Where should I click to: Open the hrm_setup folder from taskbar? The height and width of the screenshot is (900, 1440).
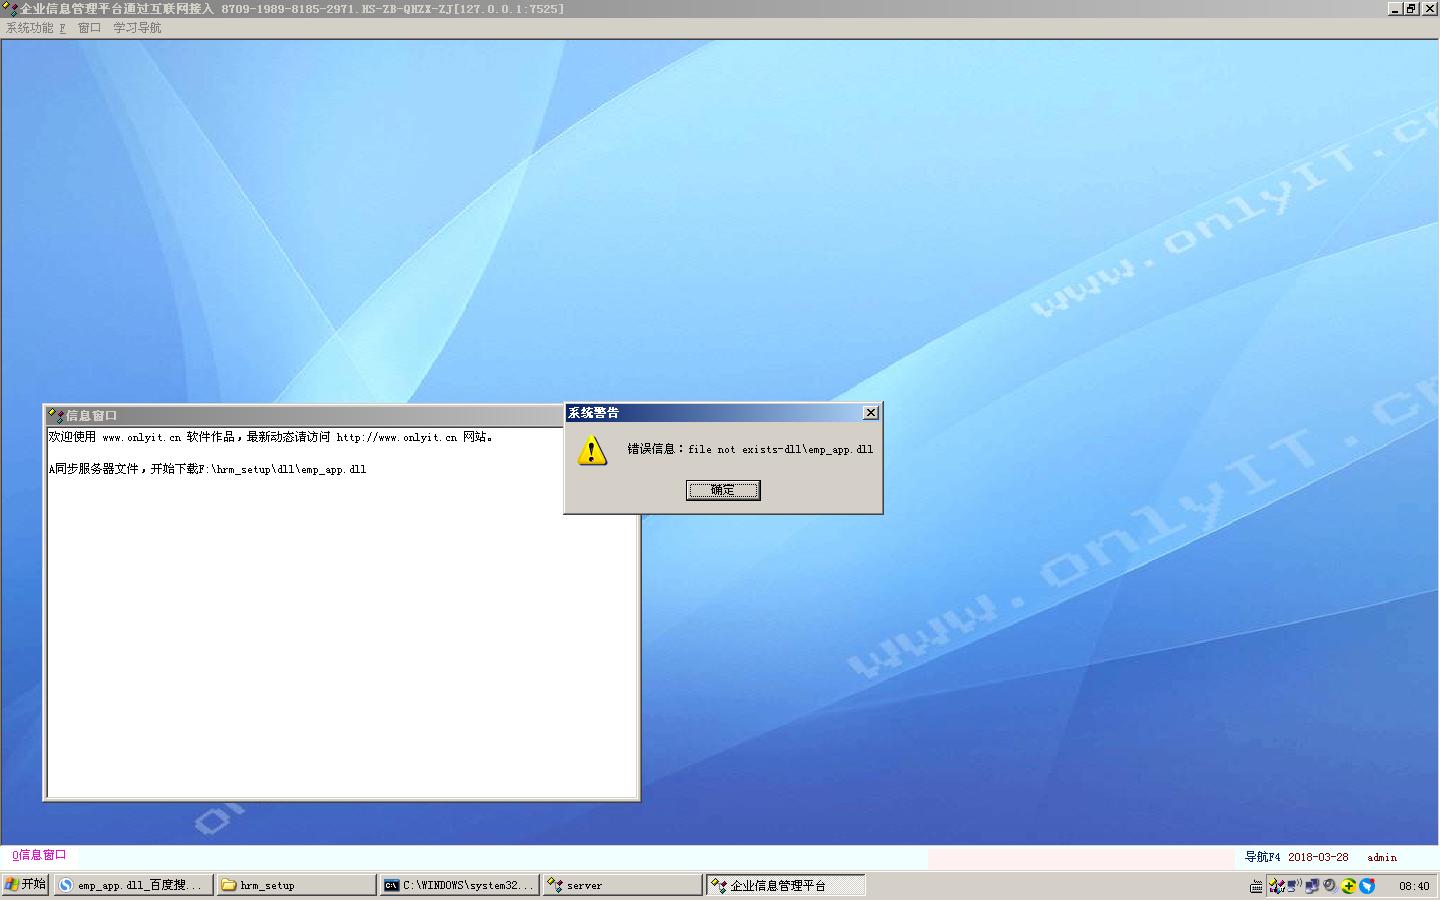[x=296, y=885]
